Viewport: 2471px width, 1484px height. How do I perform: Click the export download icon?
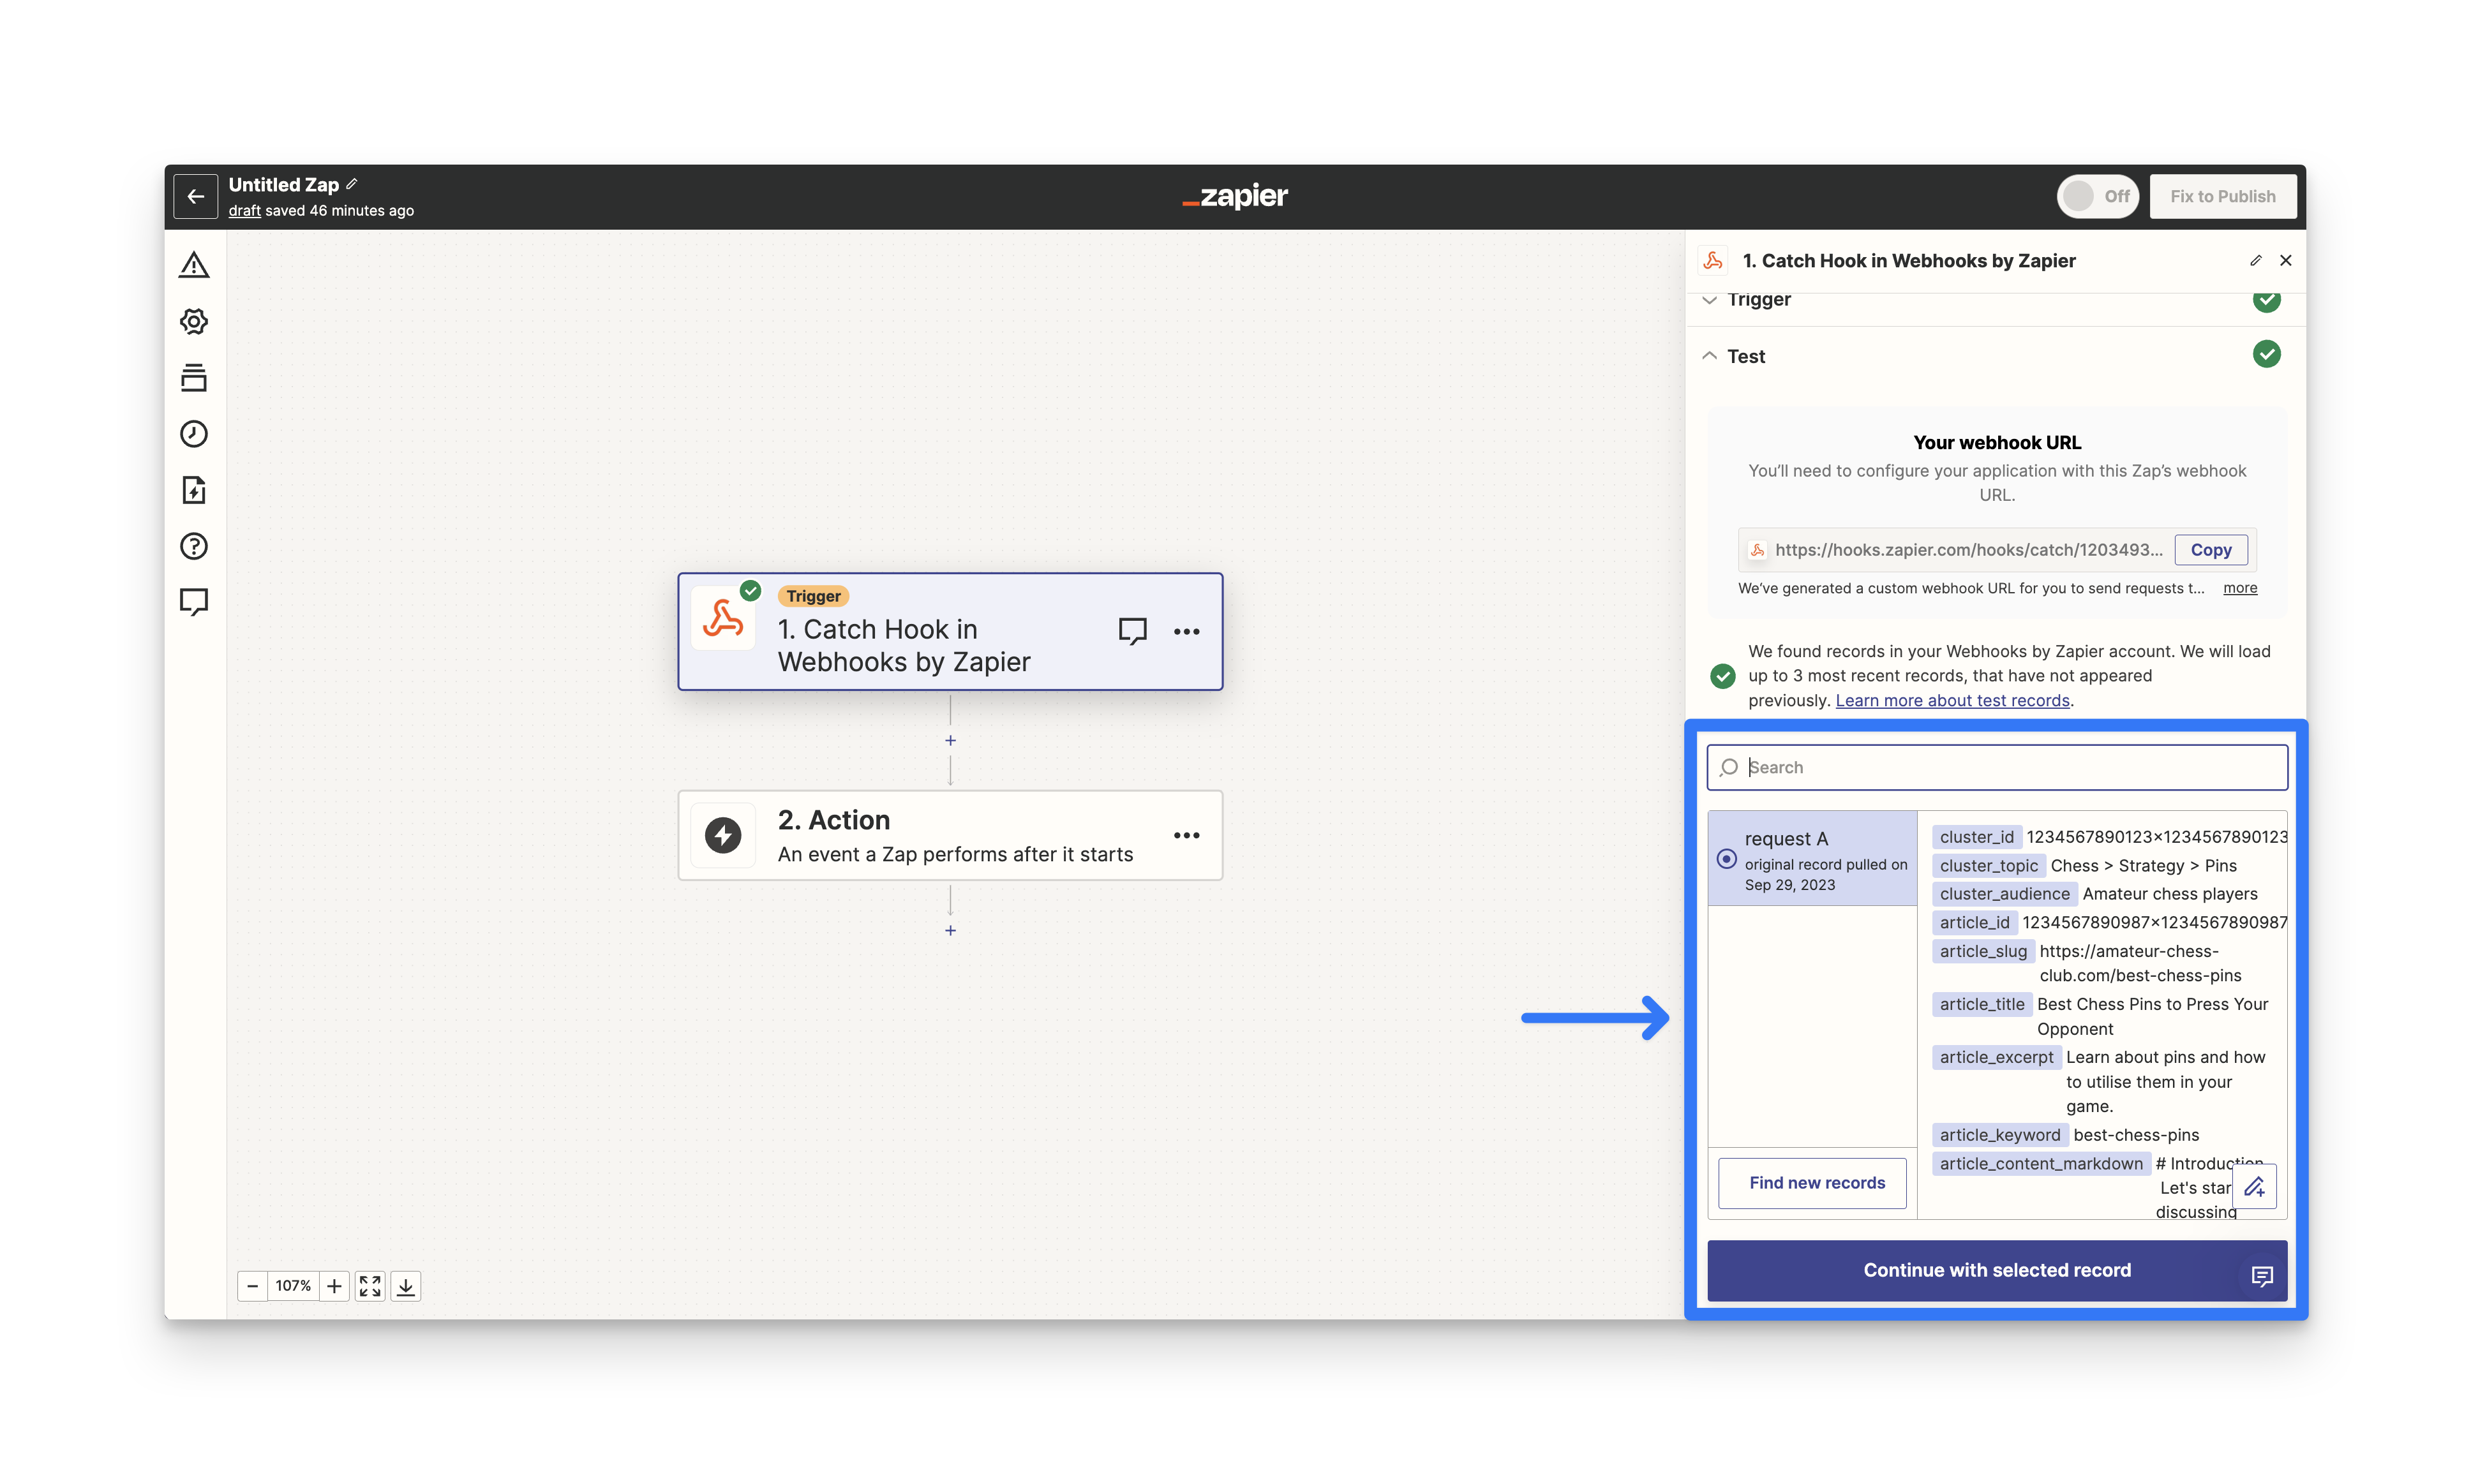[x=406, y=1286]
